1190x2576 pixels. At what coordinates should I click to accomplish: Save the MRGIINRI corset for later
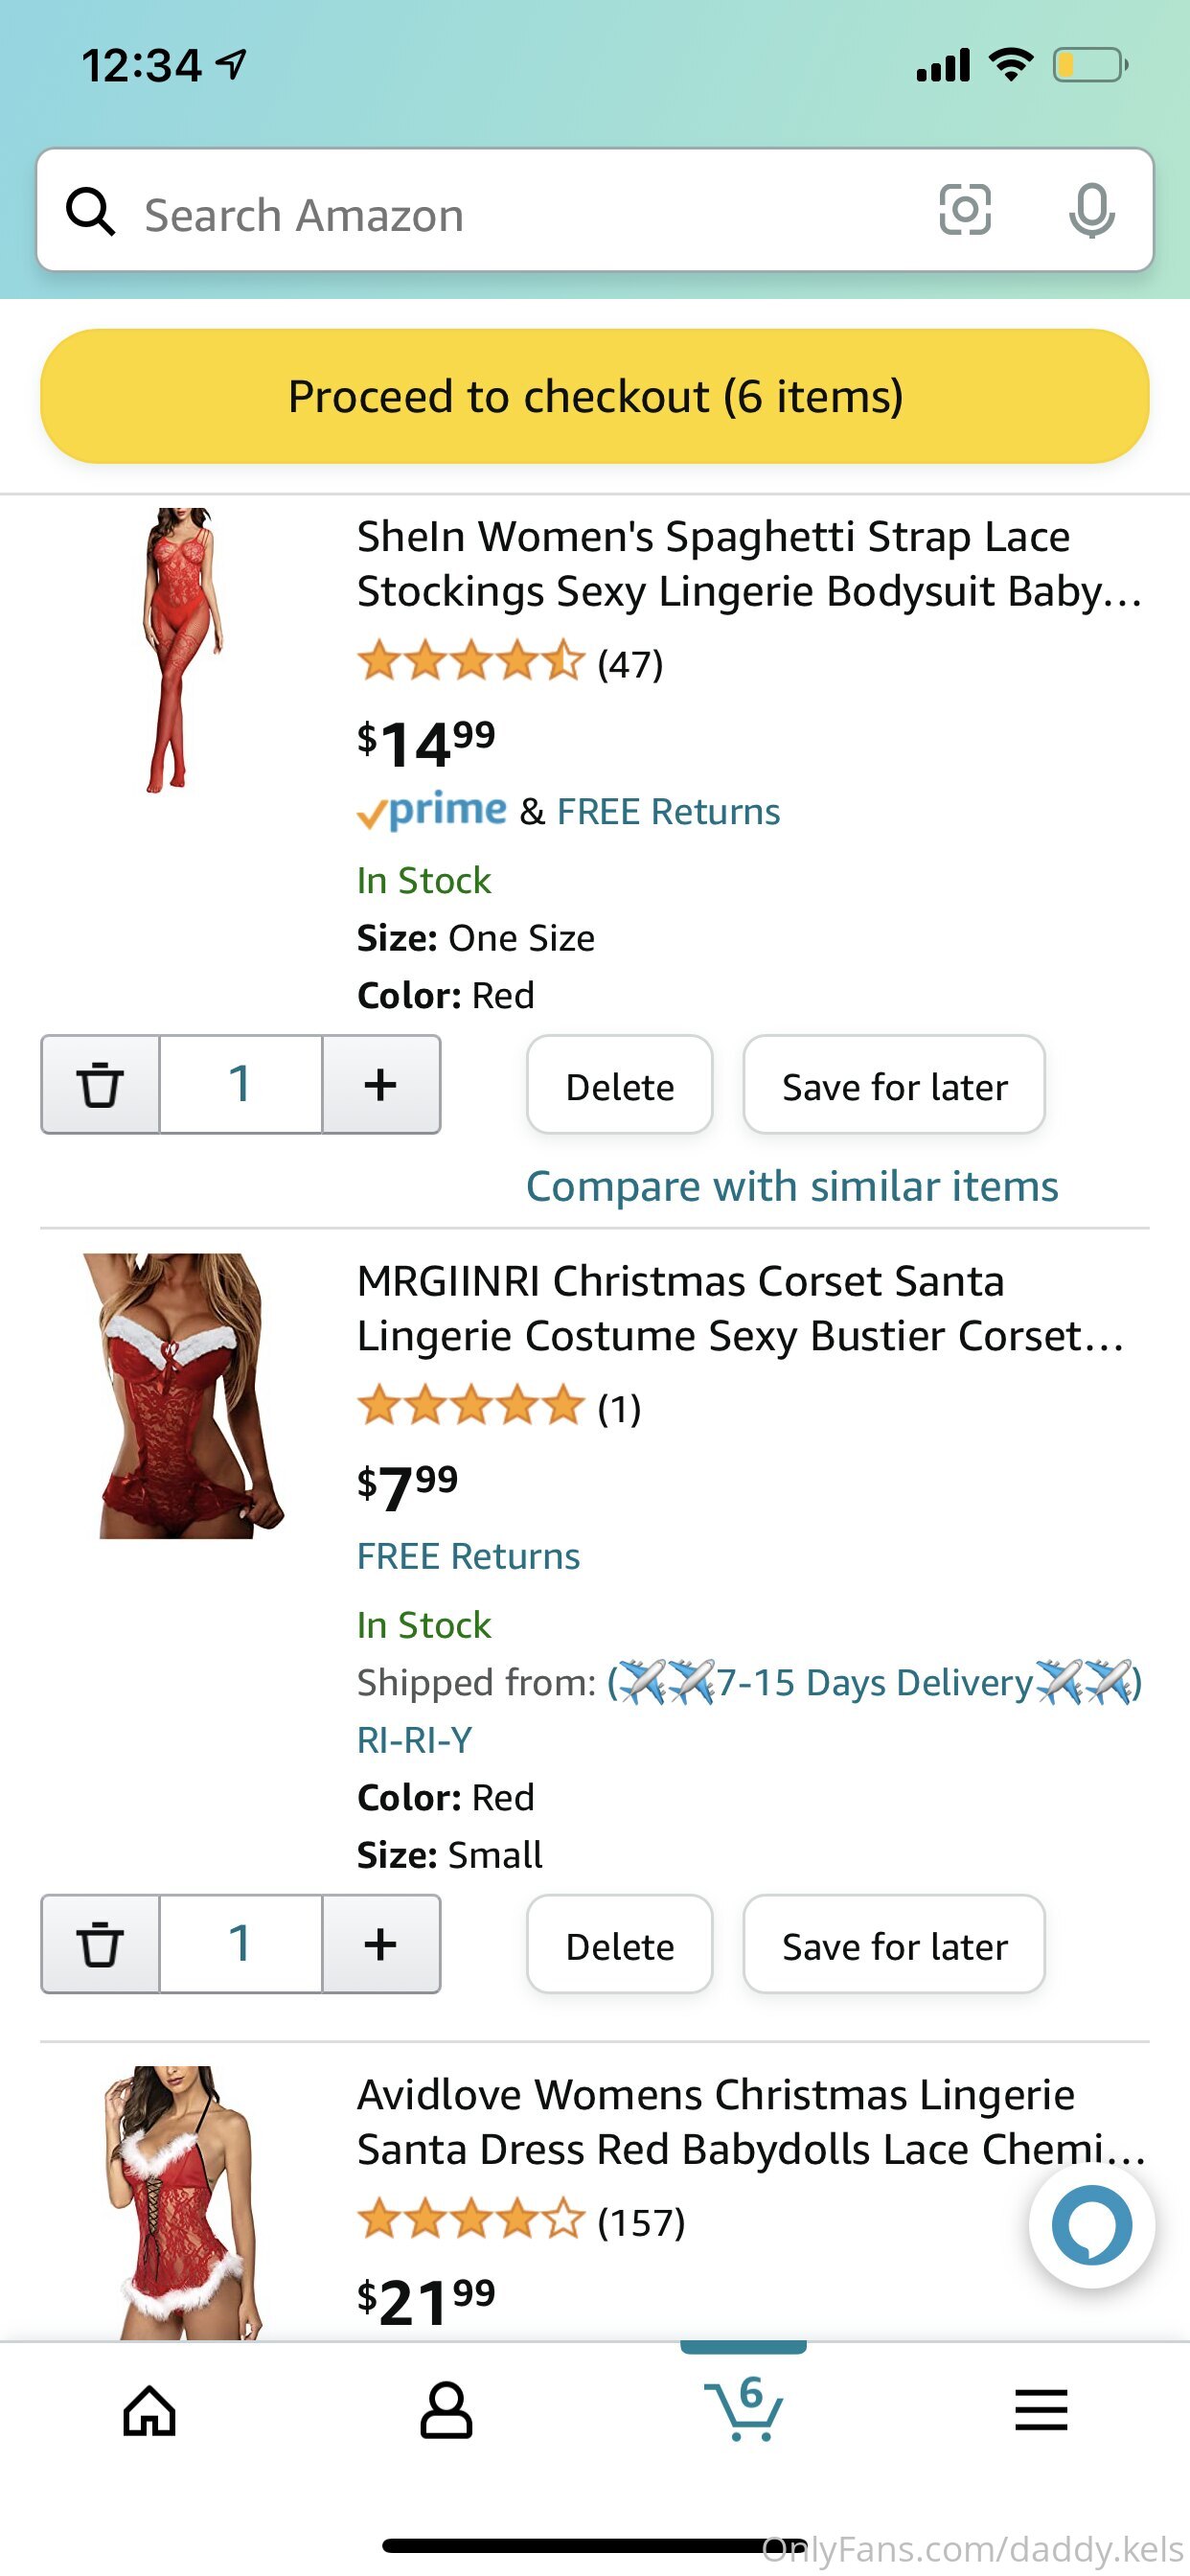pos(894,1944)
